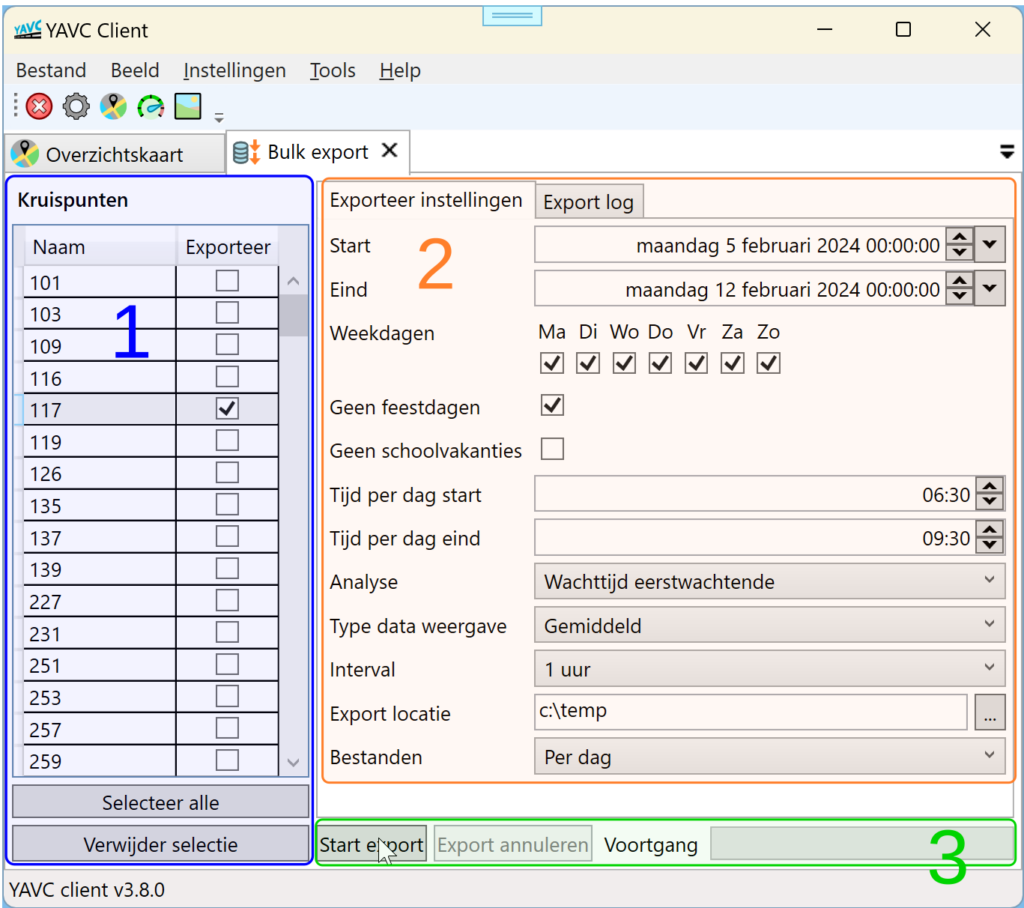Viewport: 1024px width, 908px height.
Task: Enable the Geen schoolvakanties checkbox
Action: coord(552,449)
